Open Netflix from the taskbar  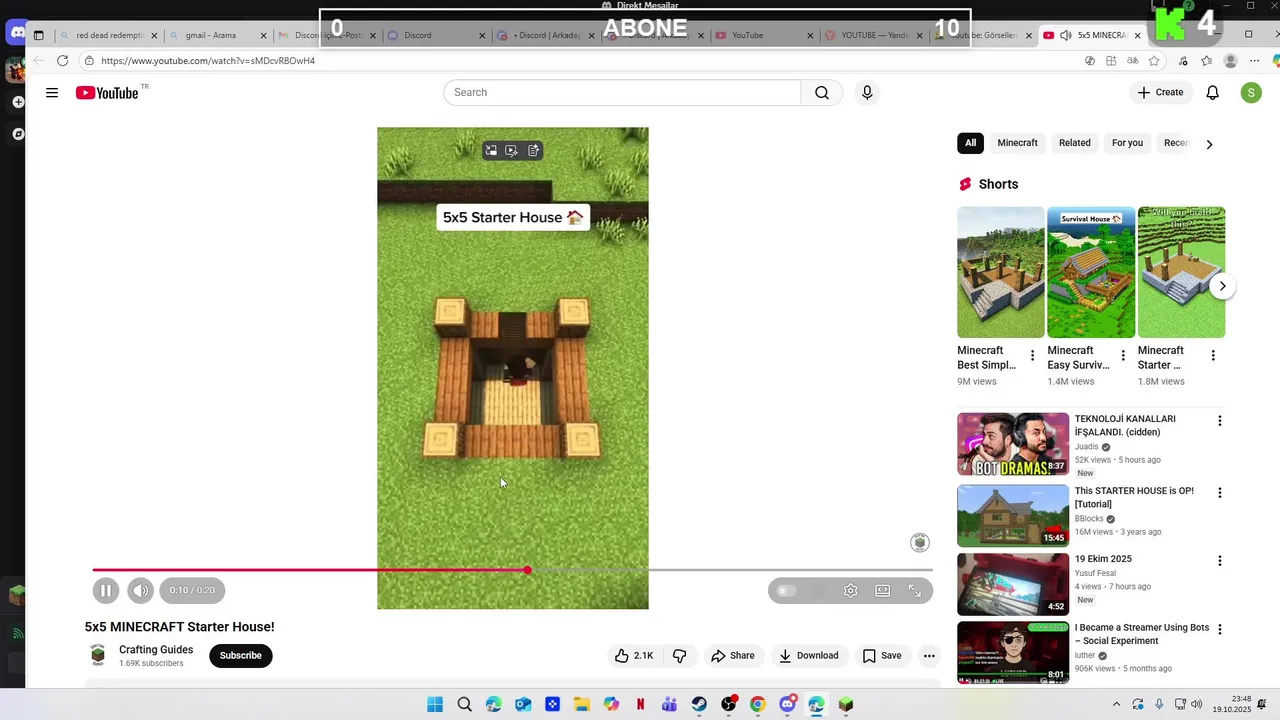[640, 705]
